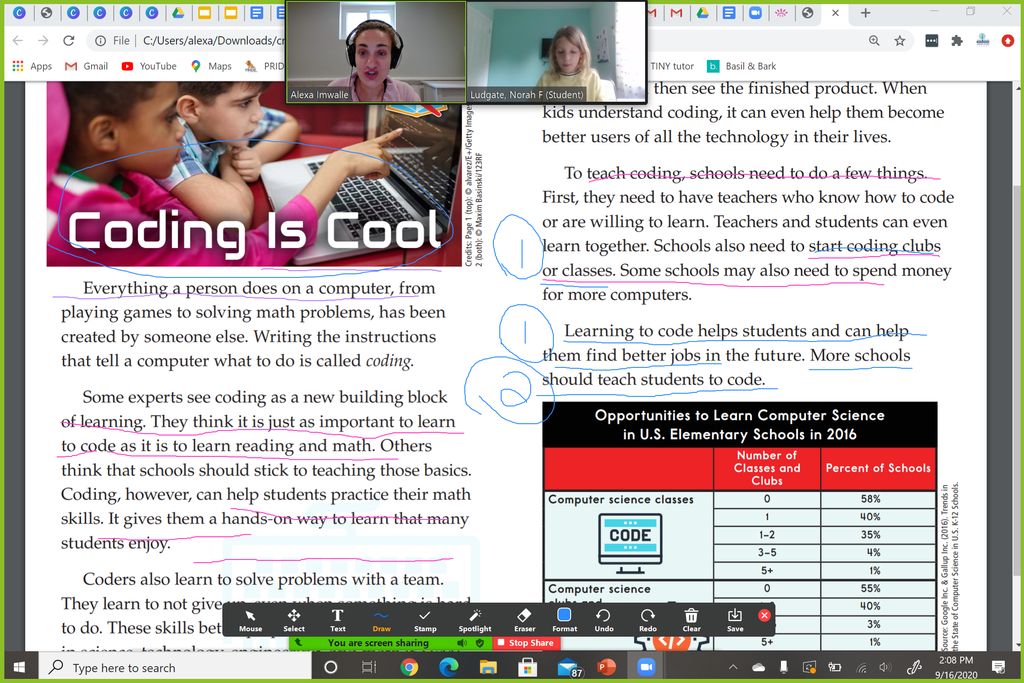Open the Mail app showing 87
This screenshot has width=1024, height=683.
click(569, 667)
